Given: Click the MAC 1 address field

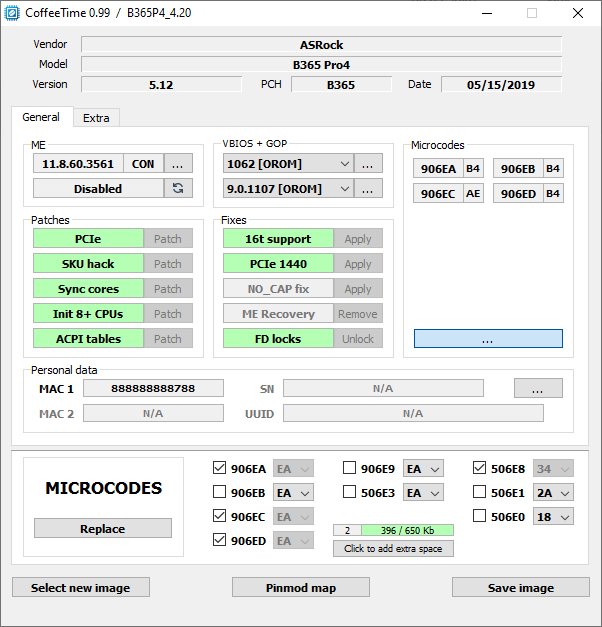Looking at the screenshot, I should click(153, 388).
